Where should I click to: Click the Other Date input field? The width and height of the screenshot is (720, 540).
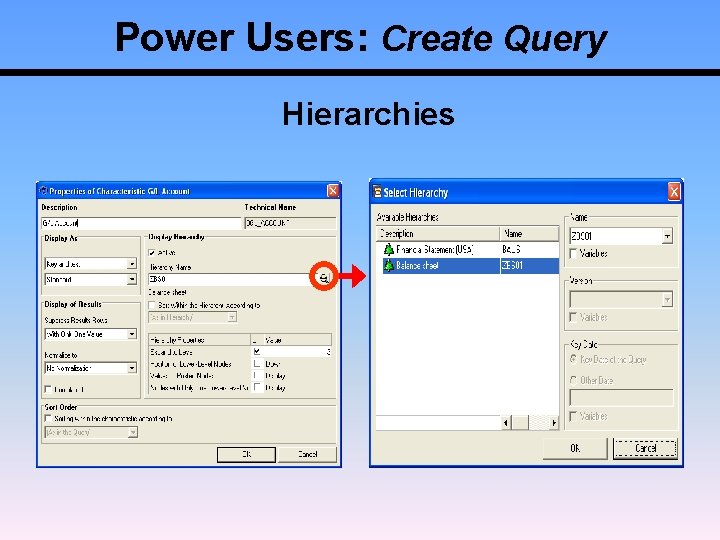(621, 397)
